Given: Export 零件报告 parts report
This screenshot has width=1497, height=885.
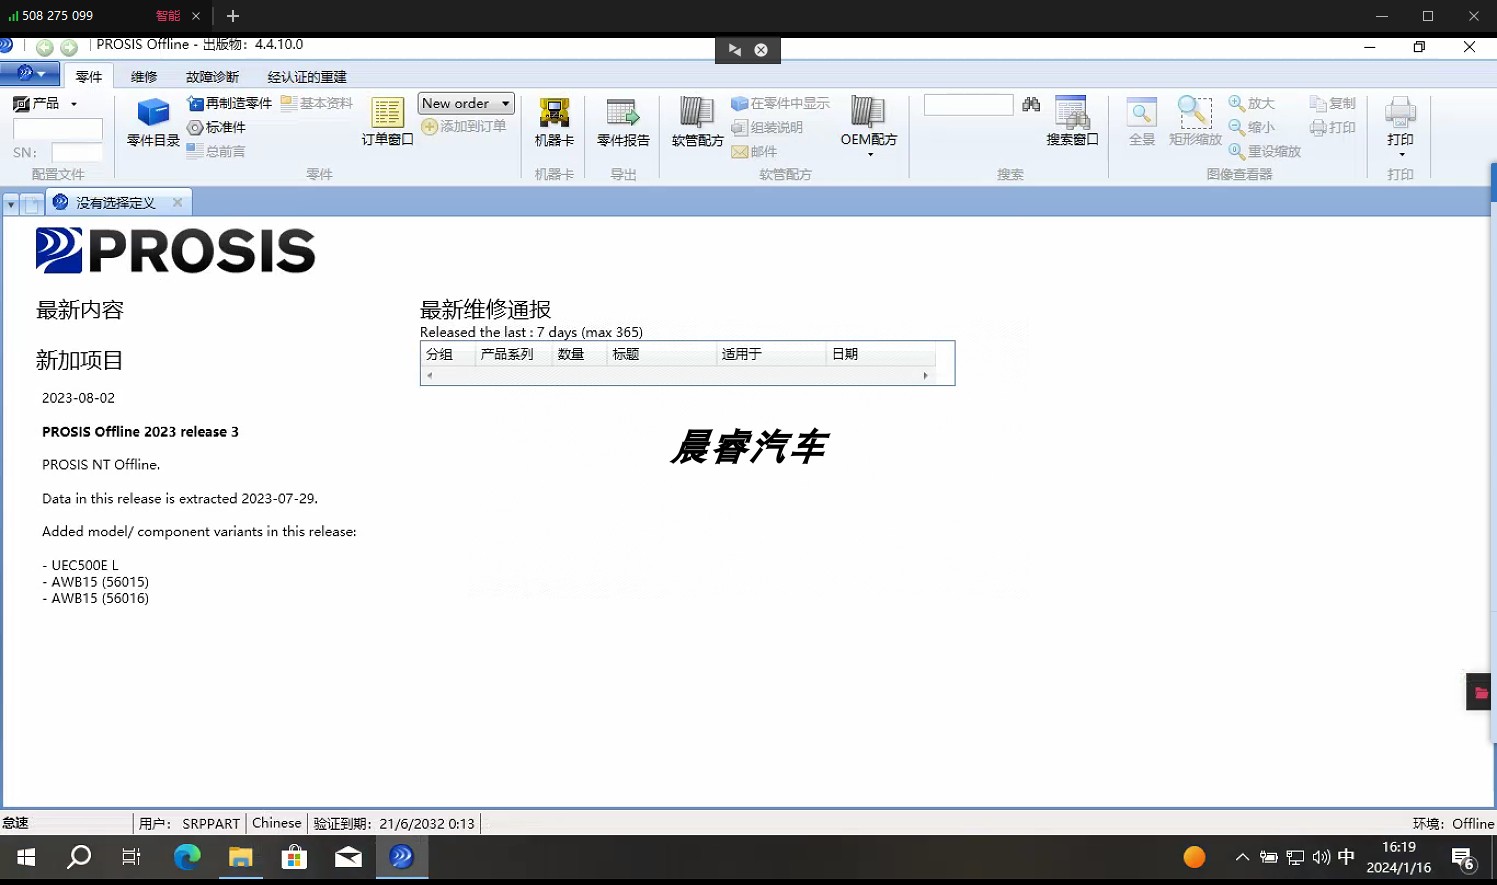Looking at the screenshot, I should coord(623,122).
